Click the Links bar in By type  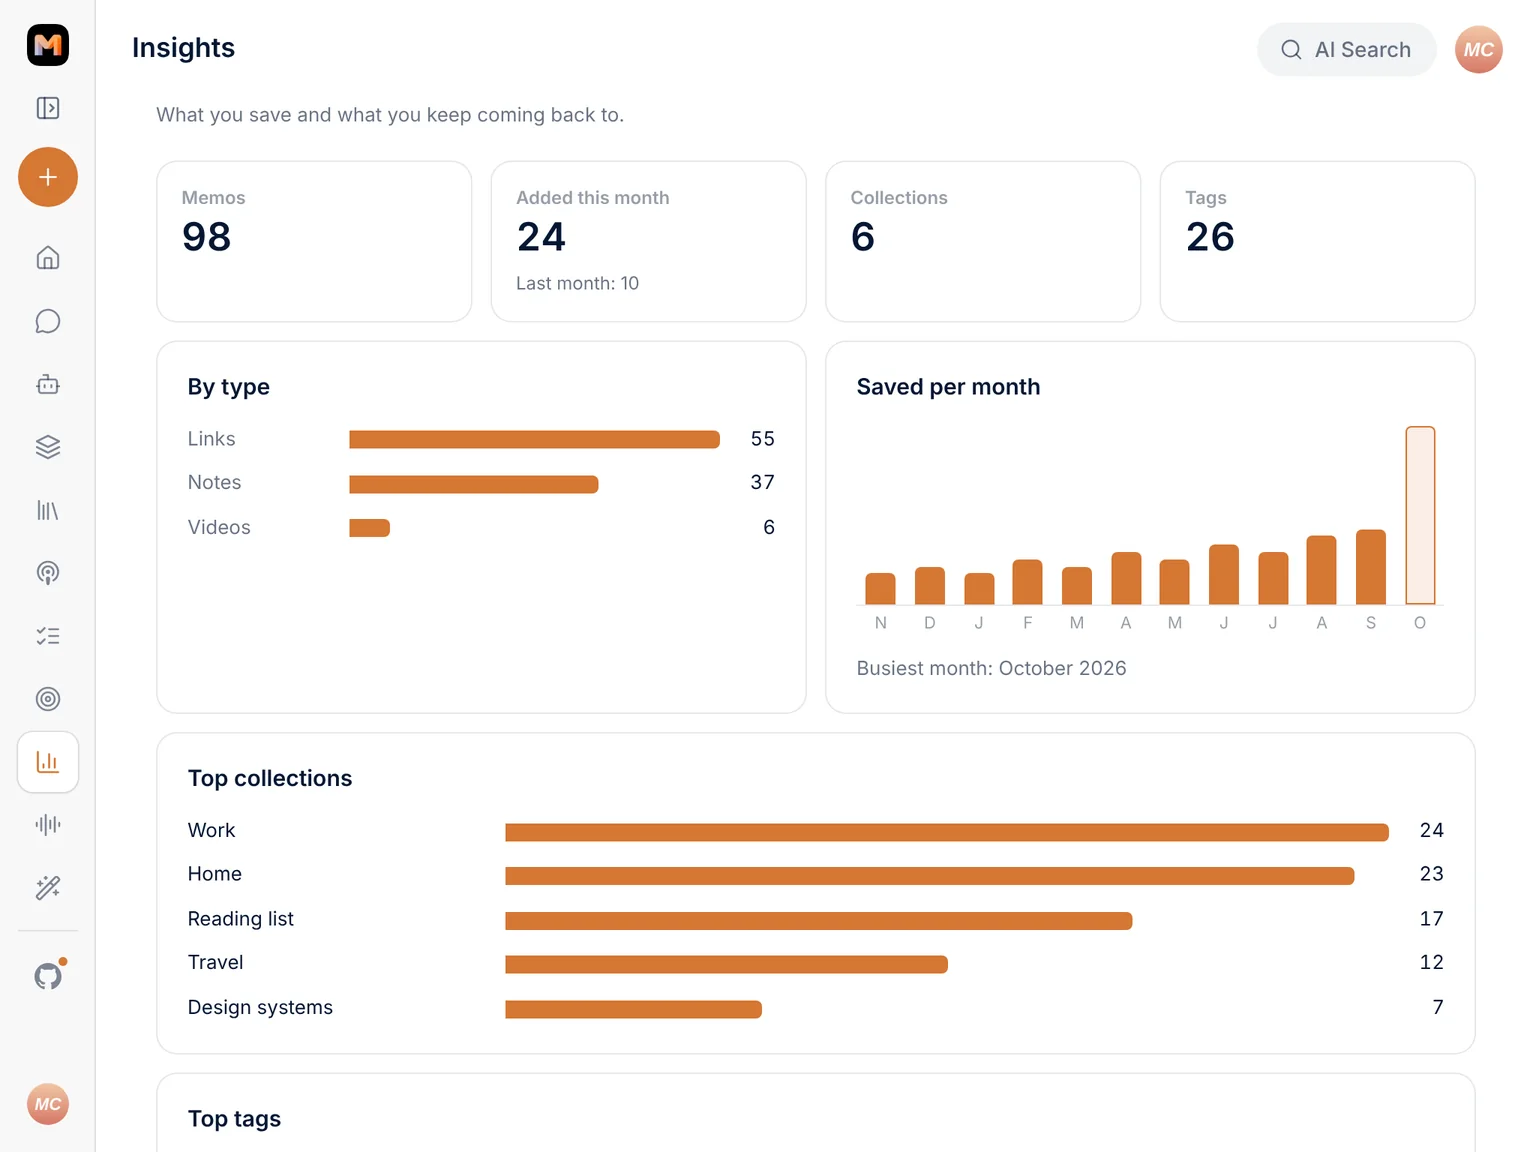[534, 439]
